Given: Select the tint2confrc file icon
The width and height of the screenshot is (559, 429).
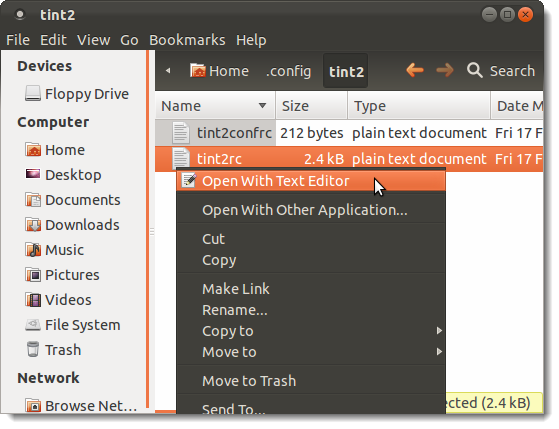Looking at the screenshot, I should 181,133.
